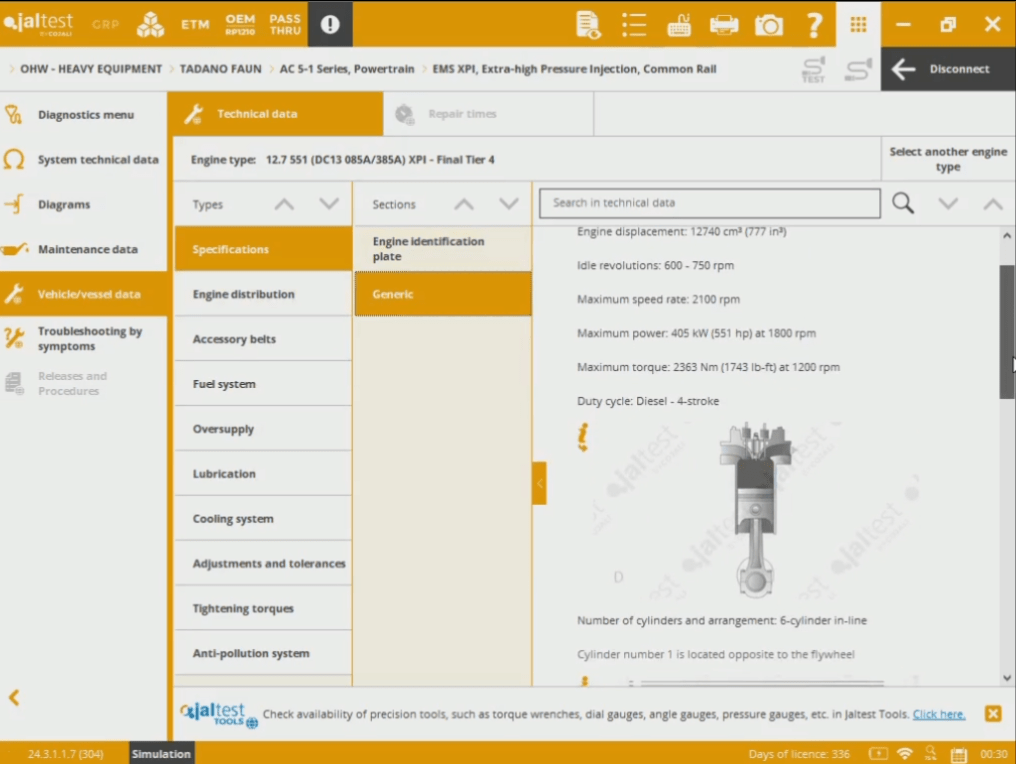The height and width of the screenshot is (764, 1016).
Task: Go to next search result arrow
Action: [948, 203]
